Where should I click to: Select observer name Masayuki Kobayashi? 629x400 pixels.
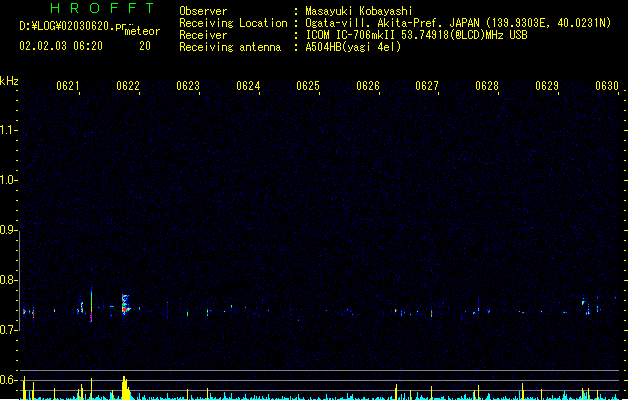click(359, 11)
